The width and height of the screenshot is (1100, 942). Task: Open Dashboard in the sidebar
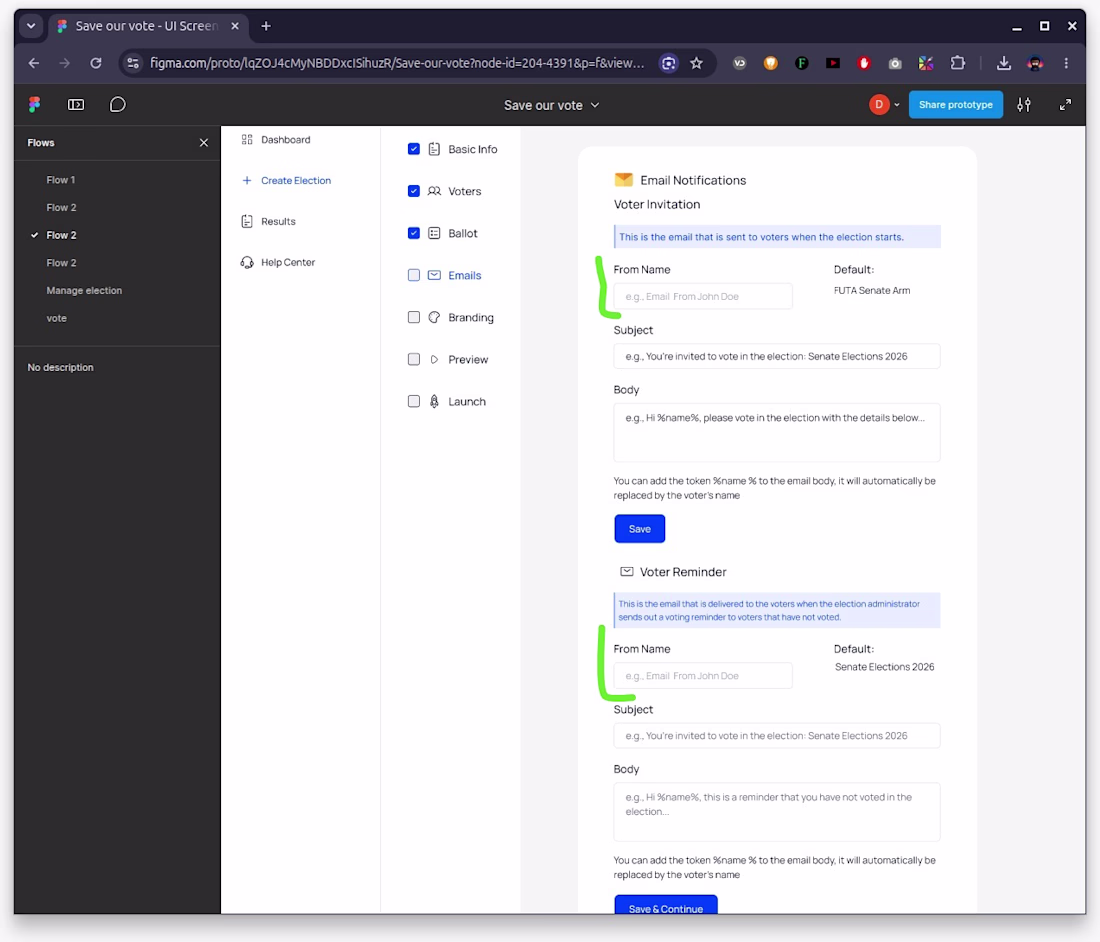[x=276, y=140]
